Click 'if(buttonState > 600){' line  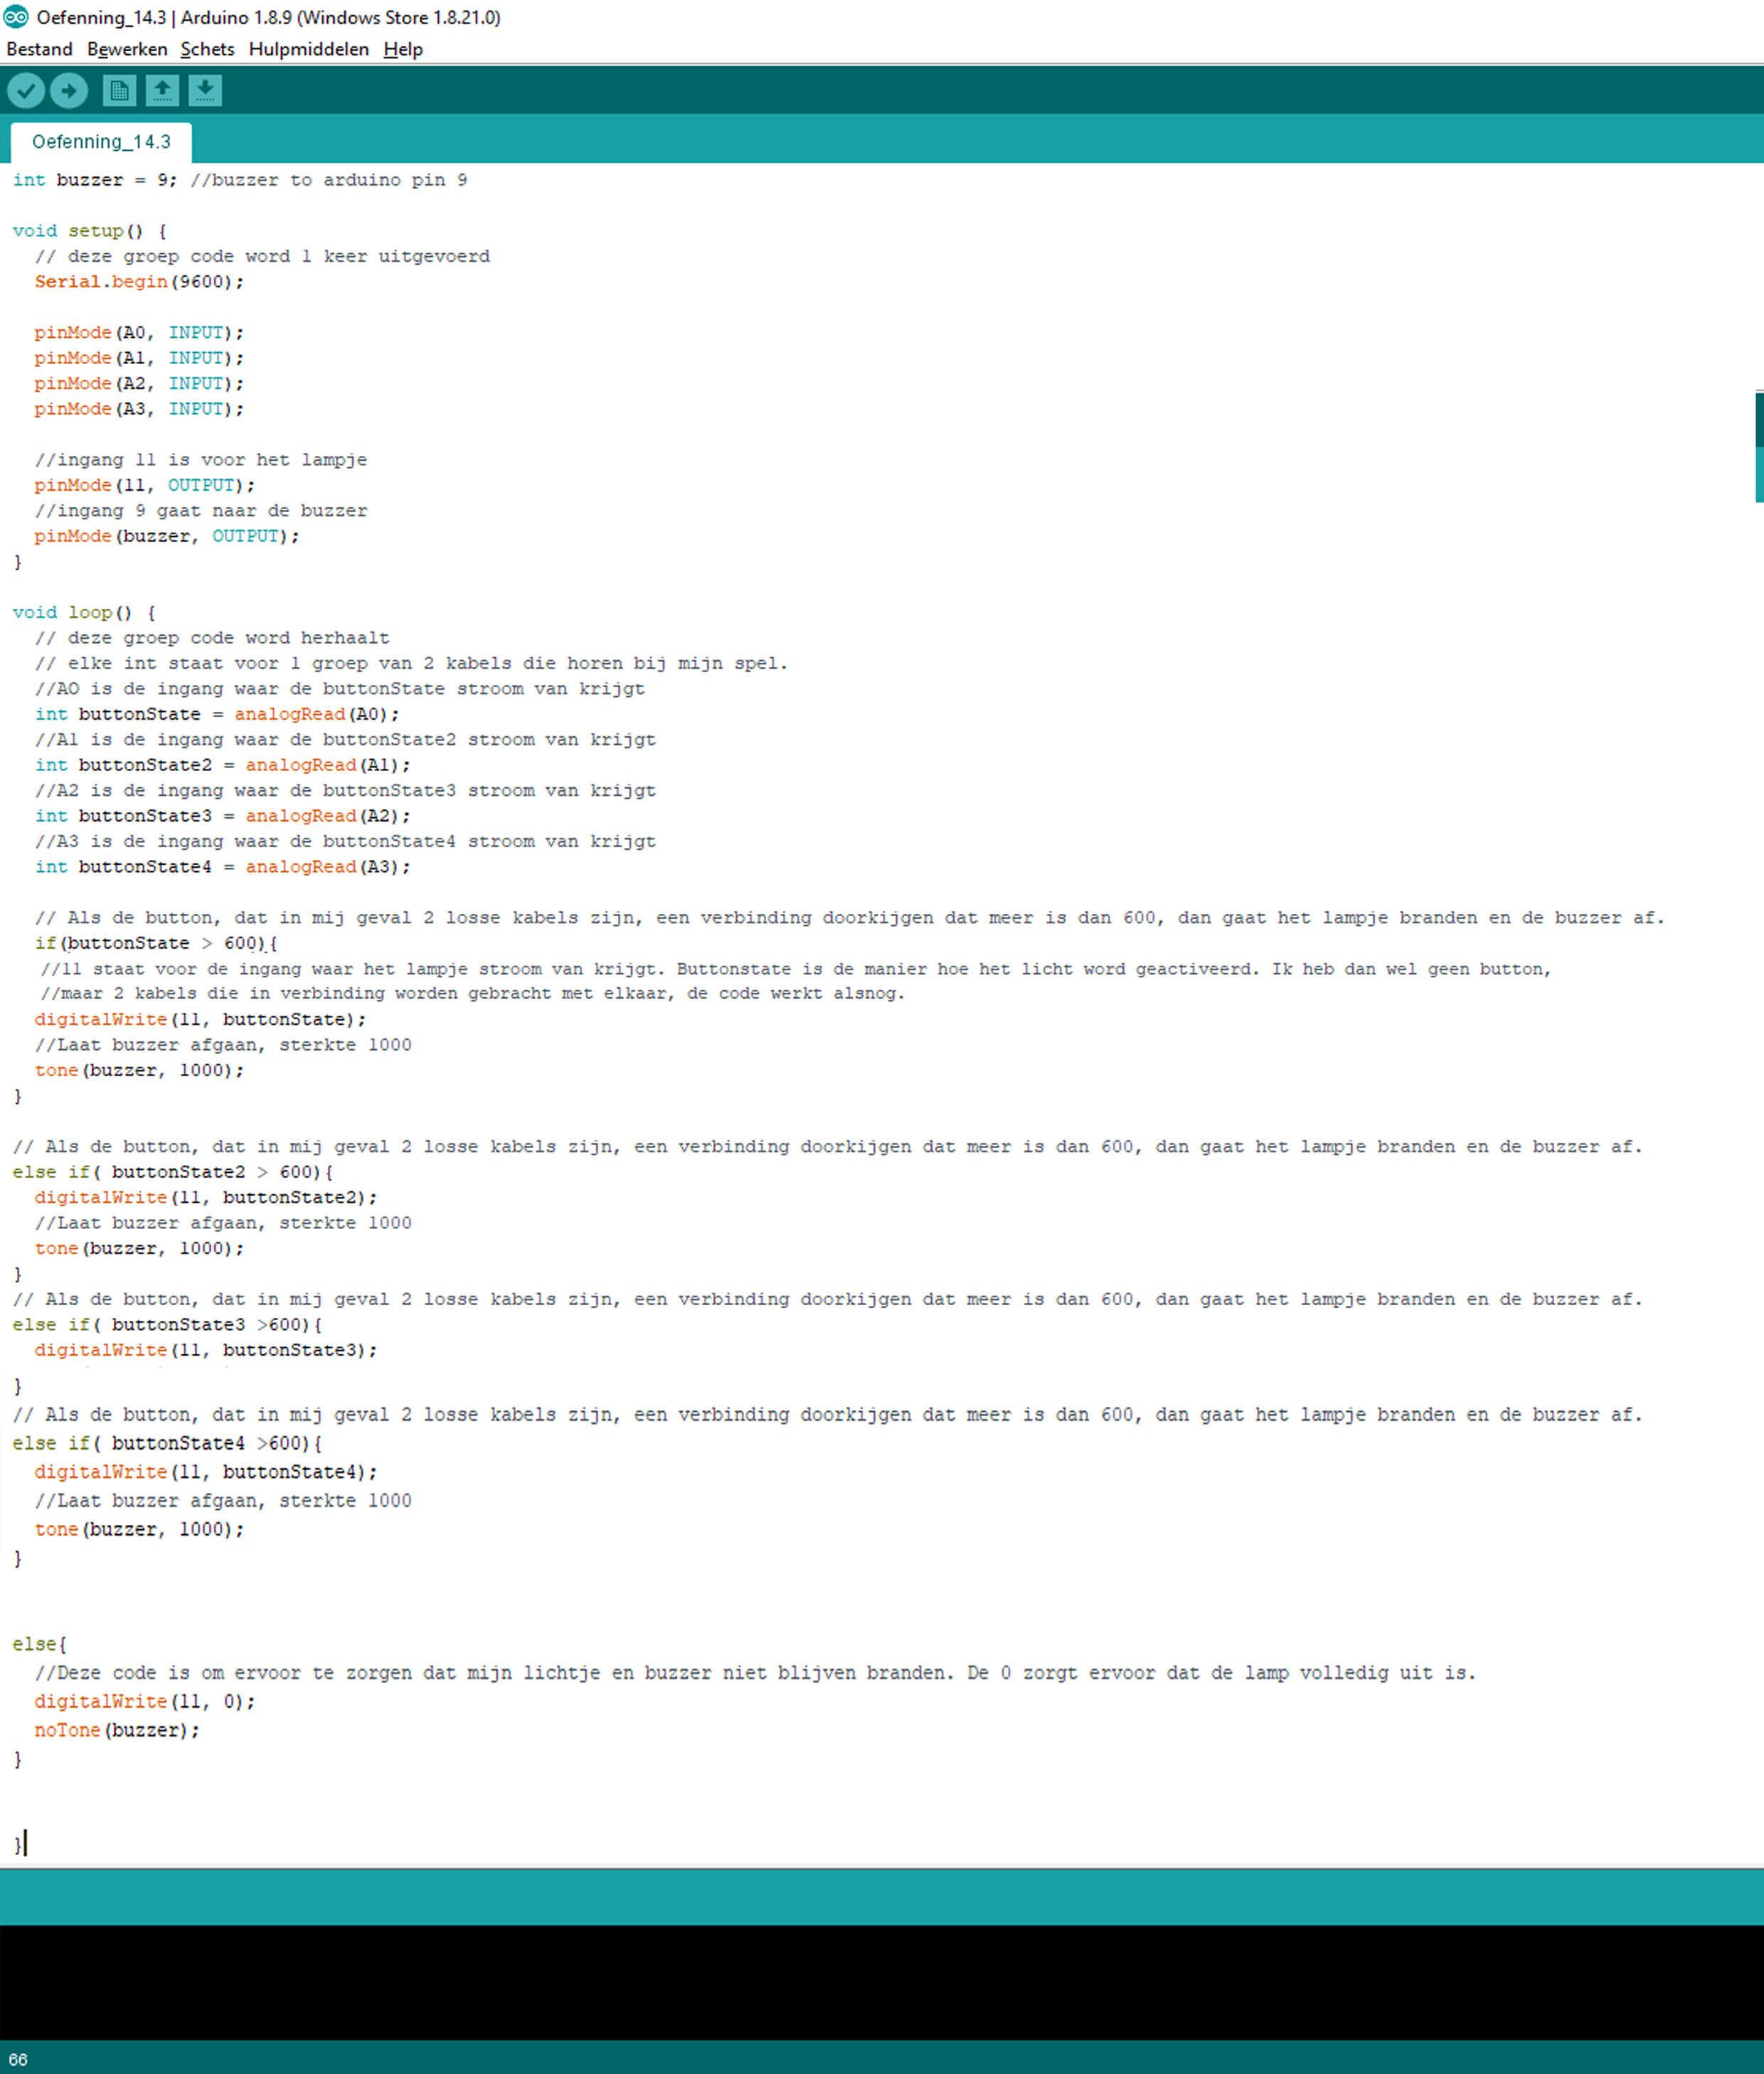pyautogui.click(x=156, y=943)
